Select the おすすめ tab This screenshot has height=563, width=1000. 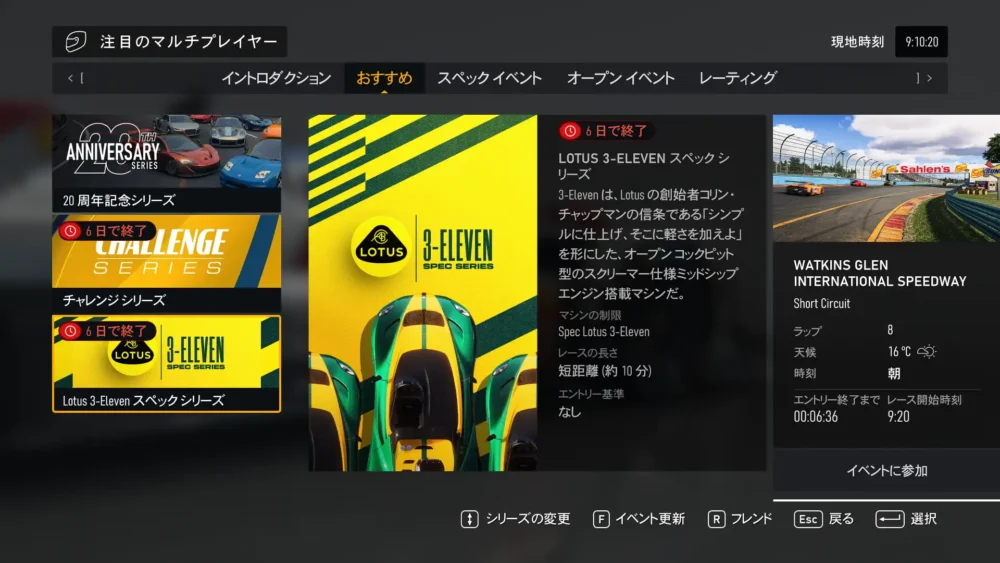tap(385, 78)
